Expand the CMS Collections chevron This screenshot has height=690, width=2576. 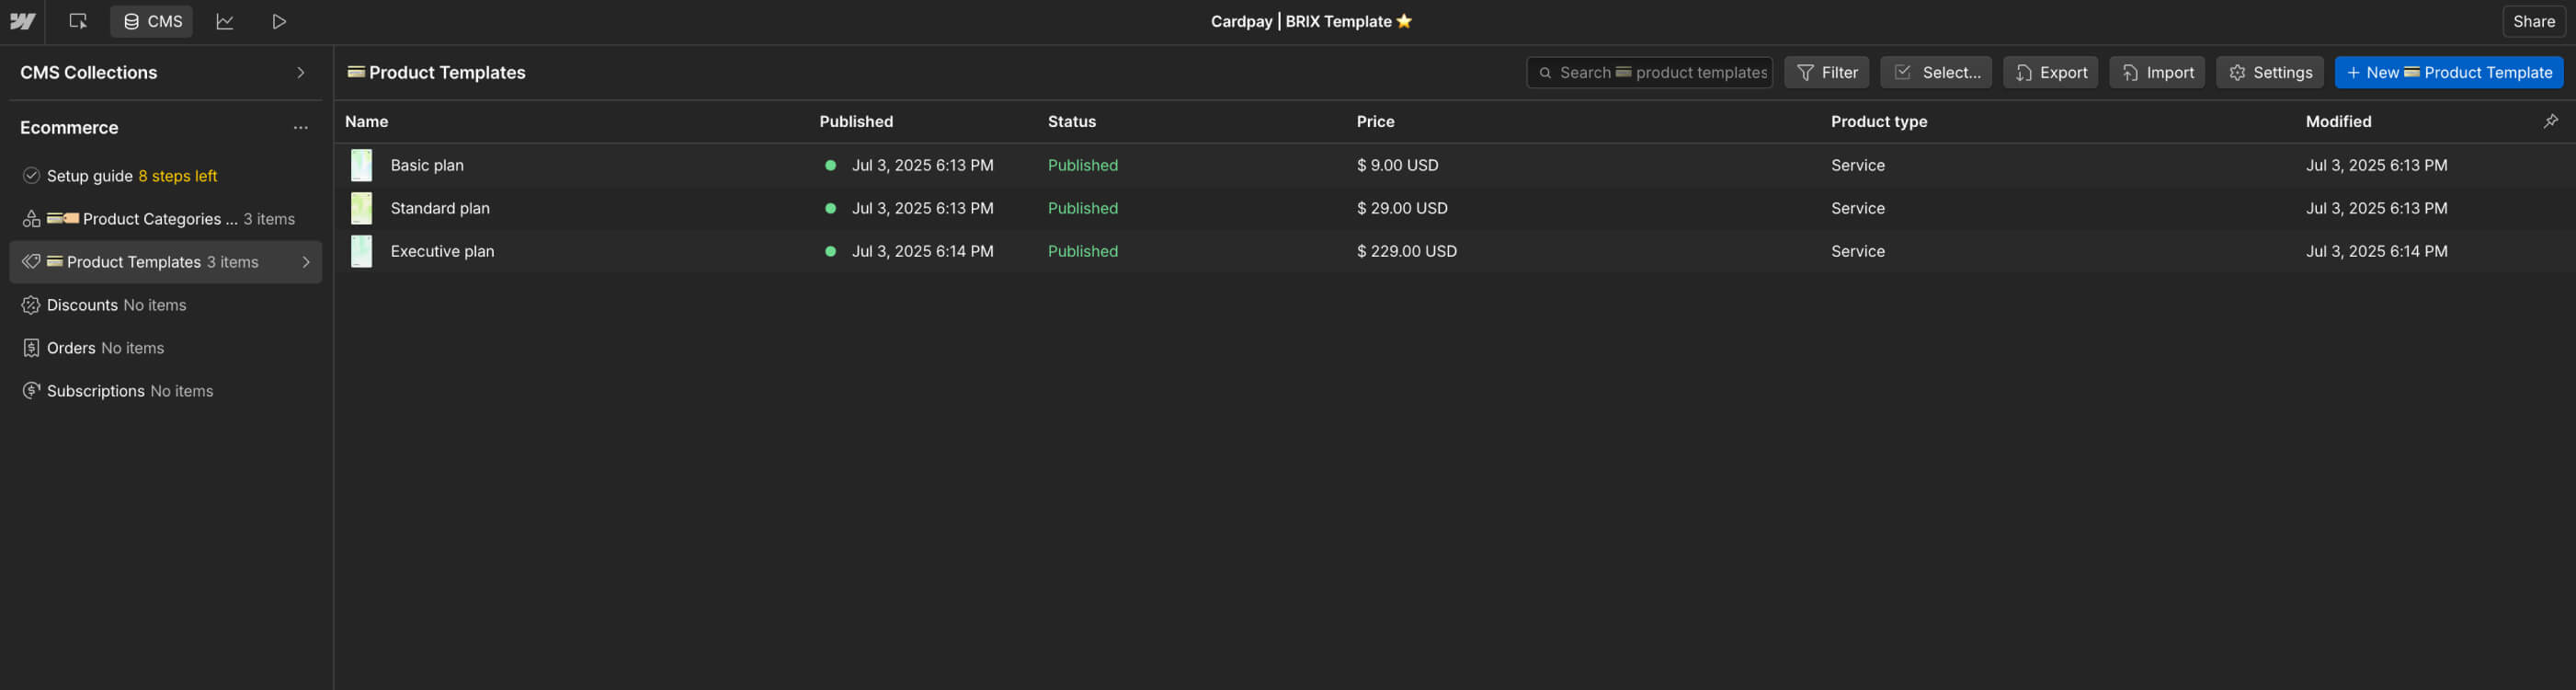[301, 72]
